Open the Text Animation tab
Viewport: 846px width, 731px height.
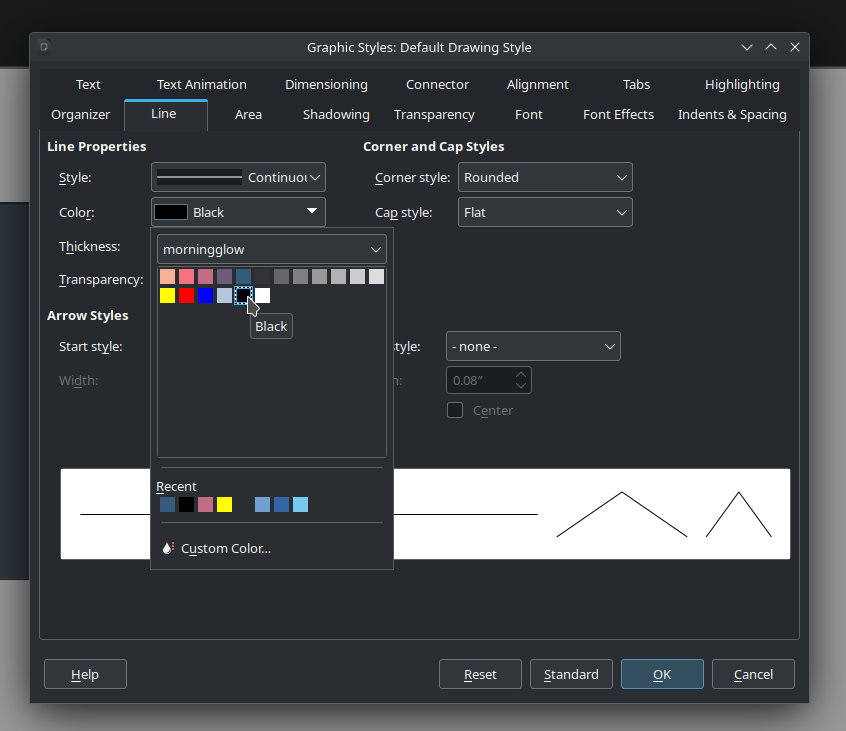coord(201,85)
